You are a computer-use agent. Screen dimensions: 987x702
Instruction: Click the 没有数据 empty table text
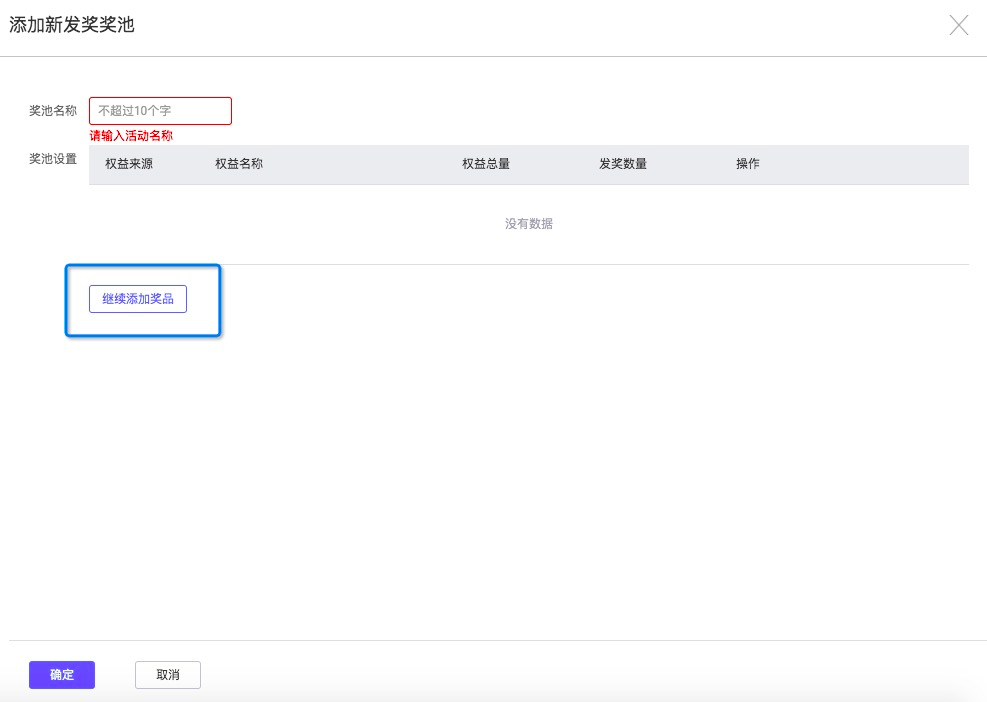[529, 224]
